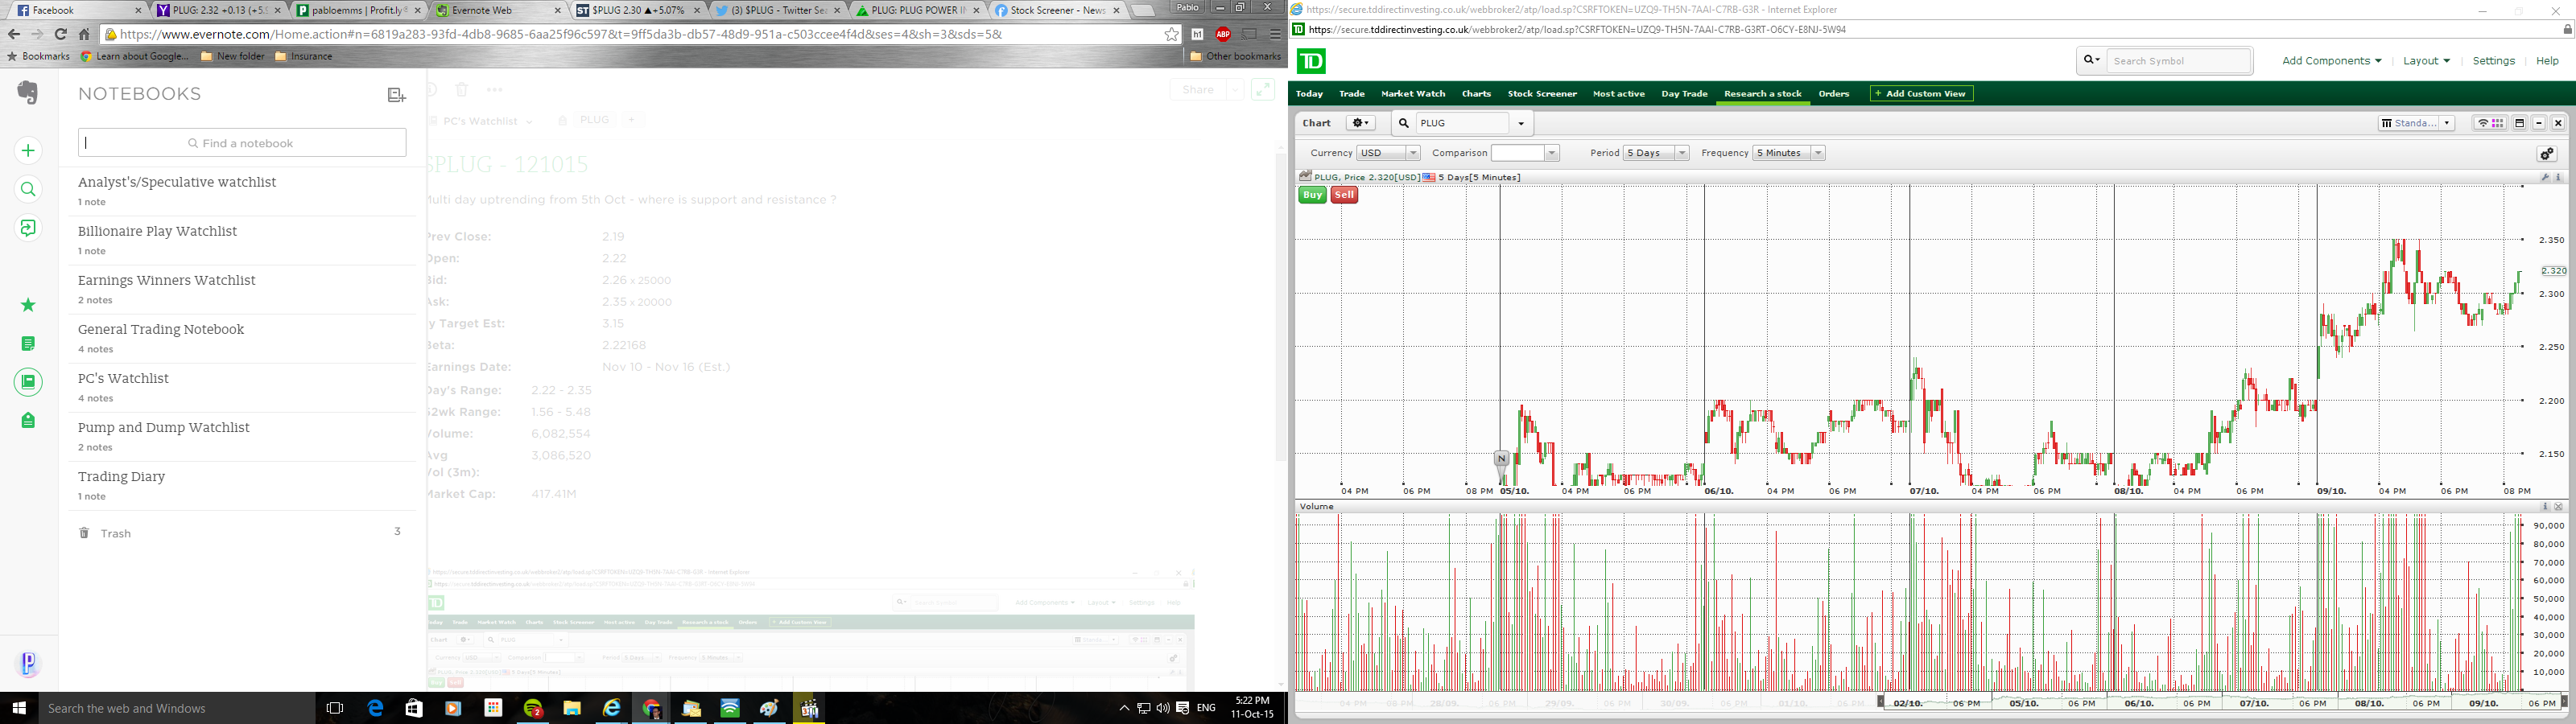Open the selected Notebooks icon in Evernote sidebar
Image resolution: width=2576 pixels, height=724 pixels.
(x=28, y=382)
